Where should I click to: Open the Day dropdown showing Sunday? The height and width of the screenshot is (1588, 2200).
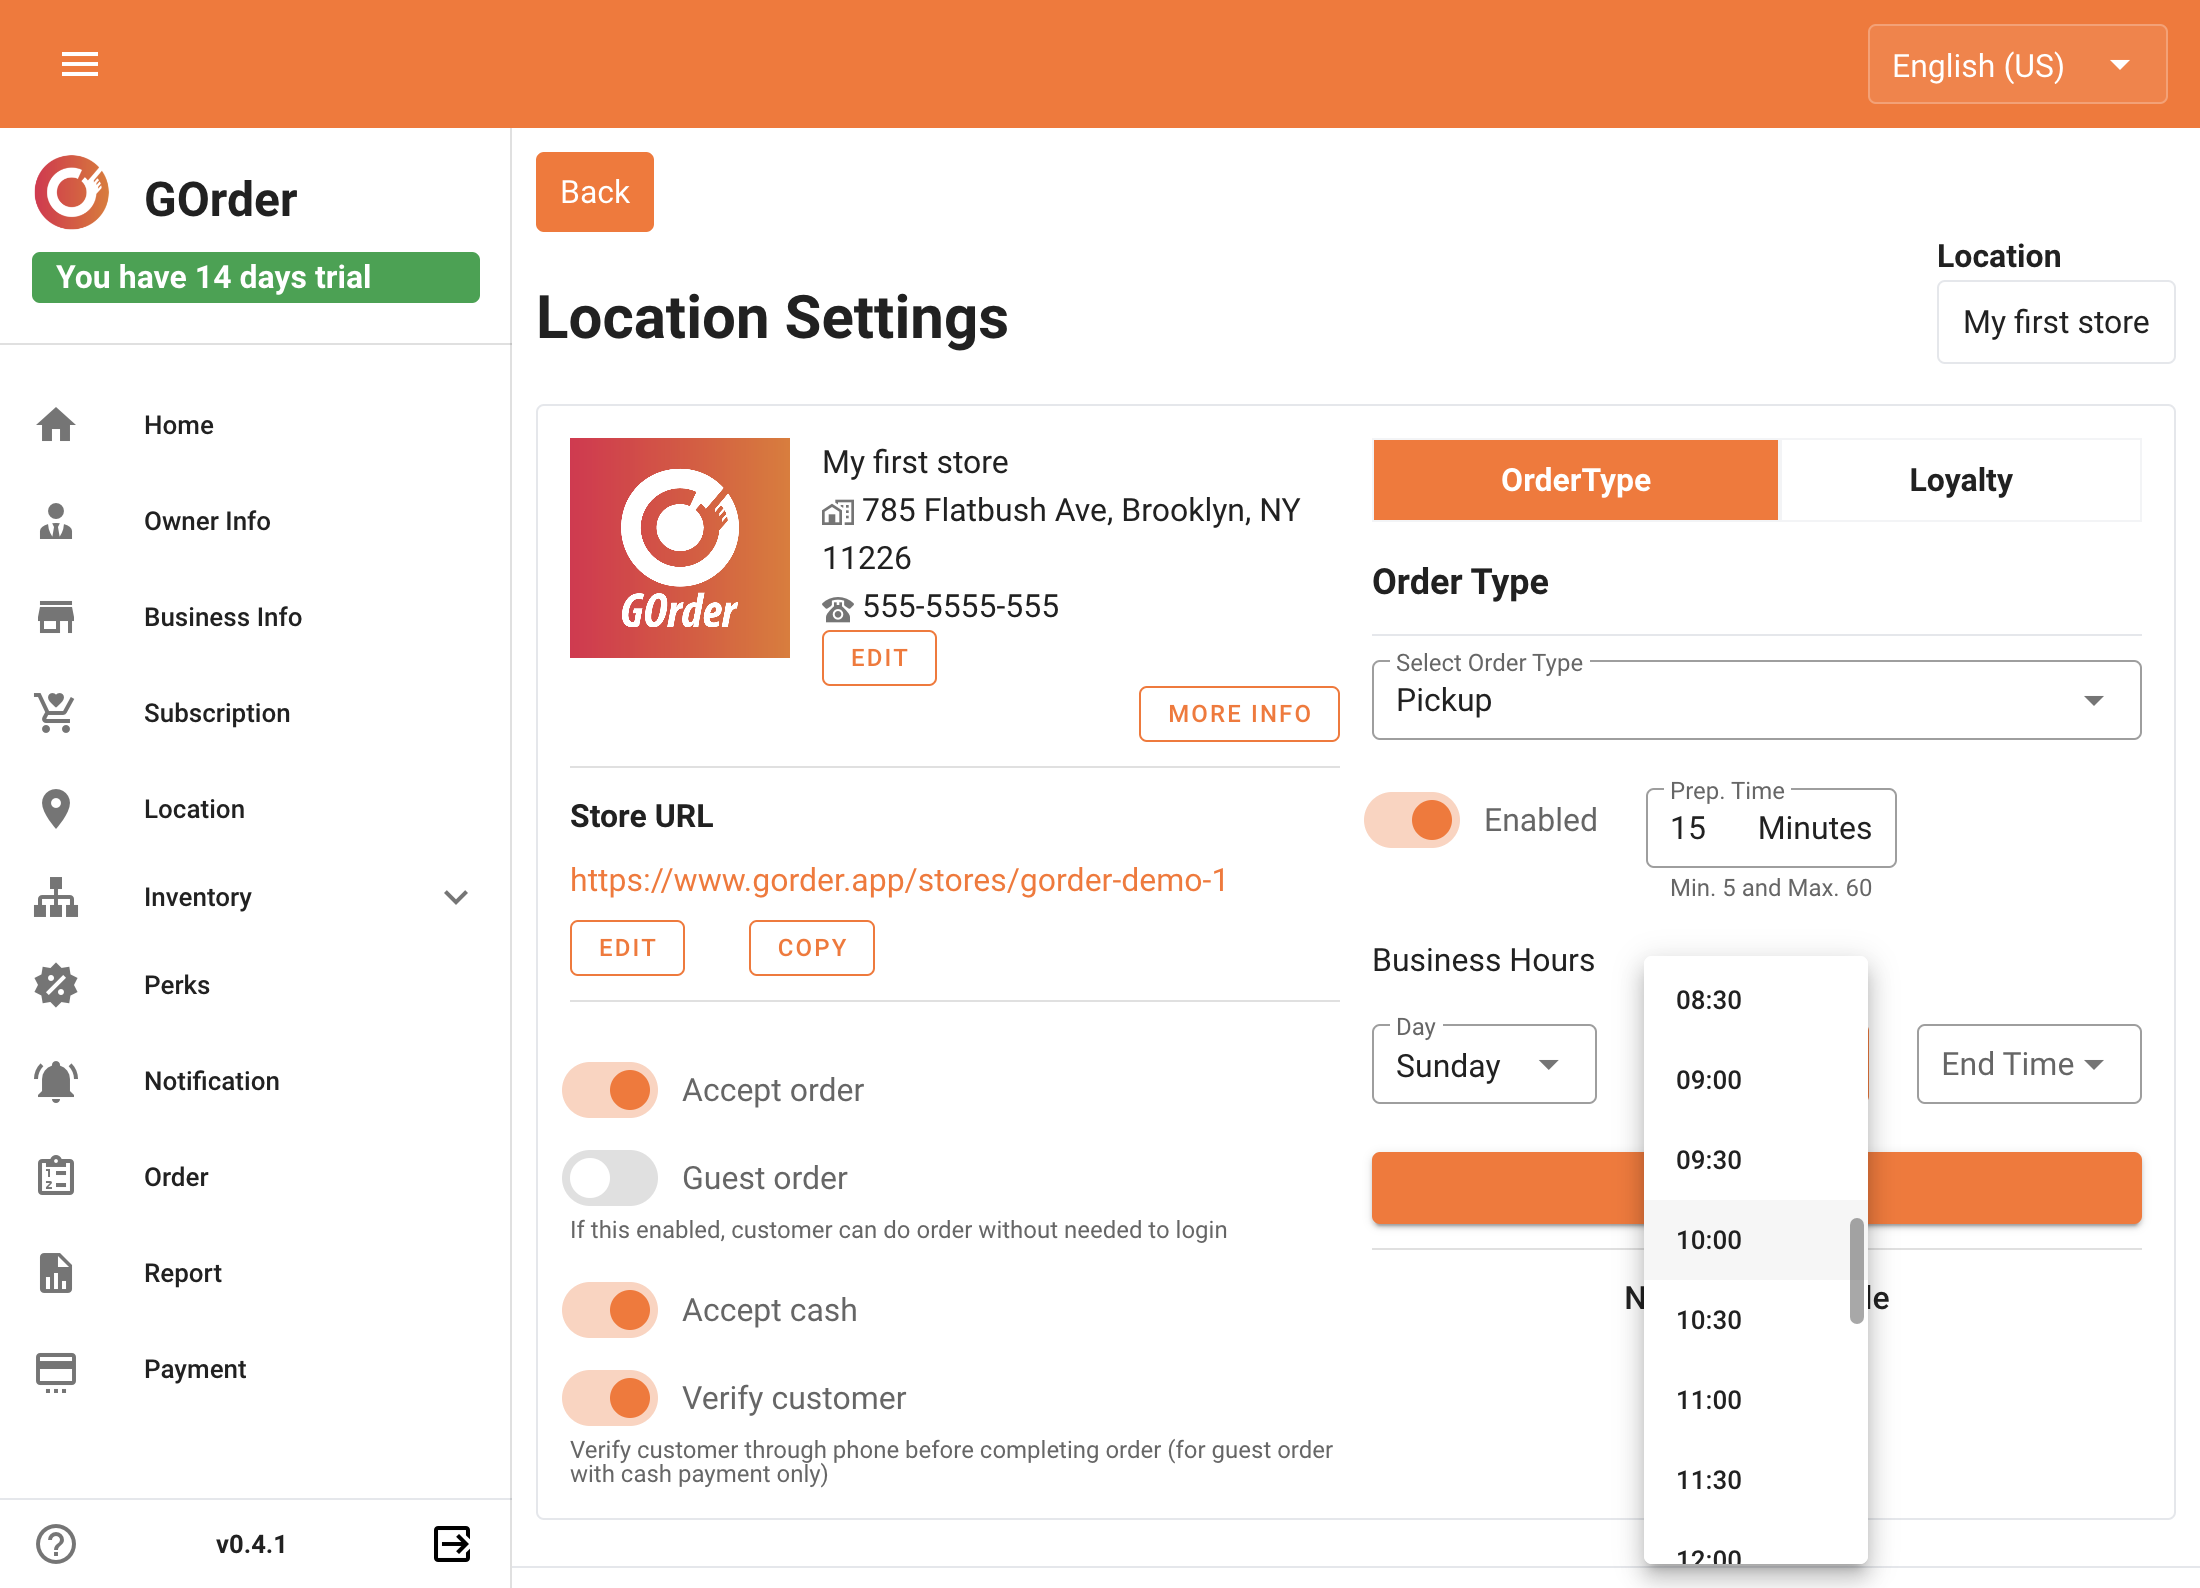1485,1064
